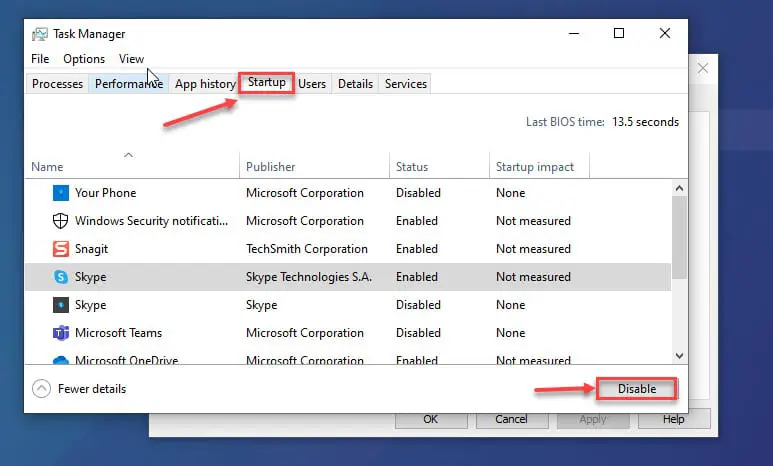Select the Snagit entry name
773x466 pixels.
pos(91,249)
